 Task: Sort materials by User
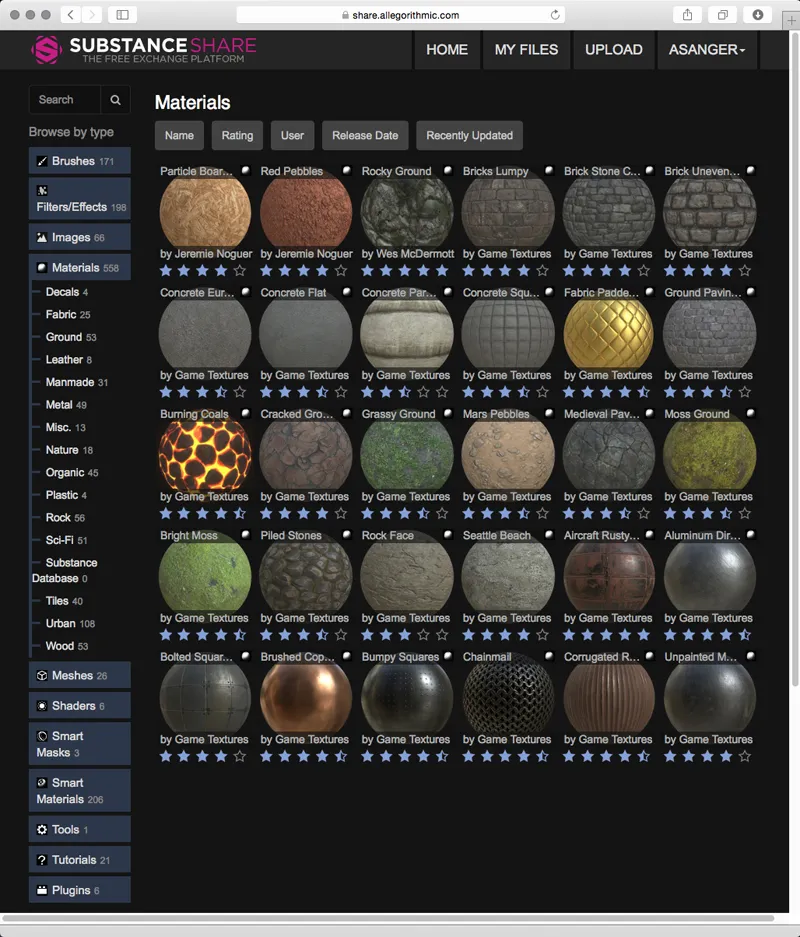point(292,136)
